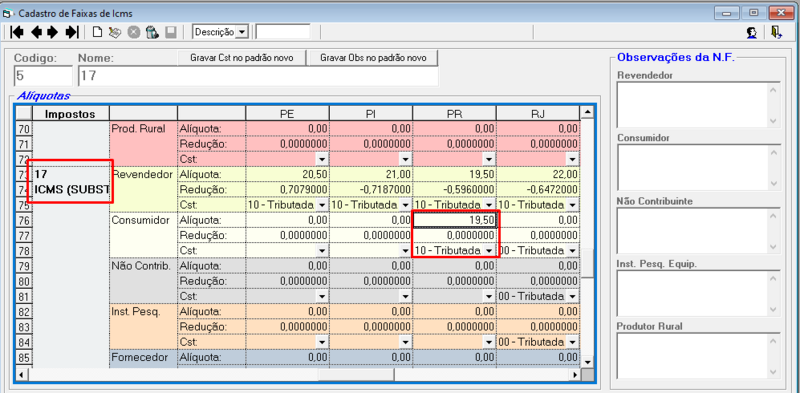Click the Inst. Pesq. group label

click(x=136, y=311)
